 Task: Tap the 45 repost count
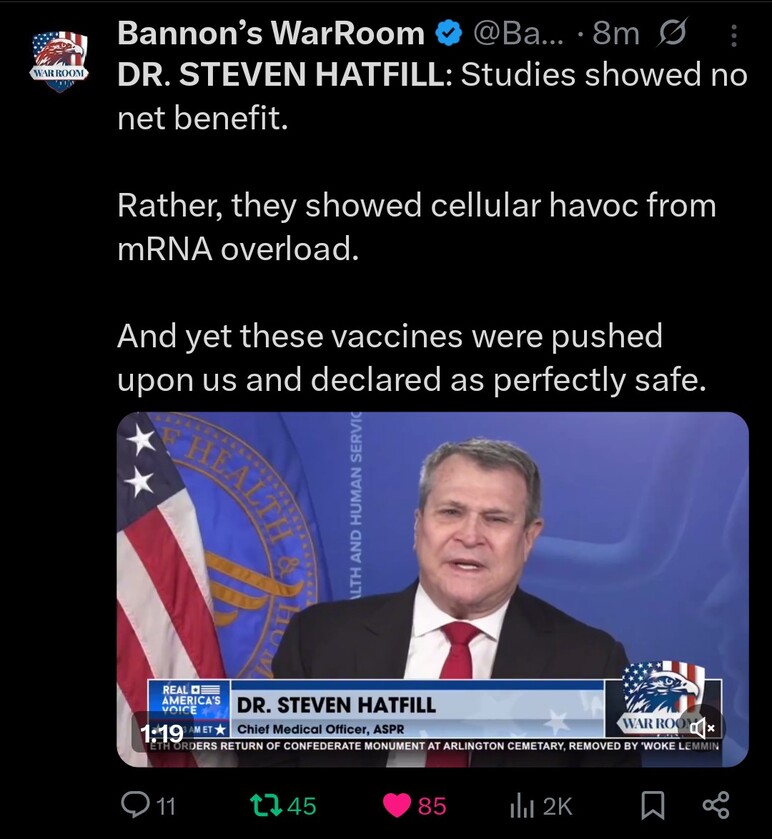click(302, 806)
